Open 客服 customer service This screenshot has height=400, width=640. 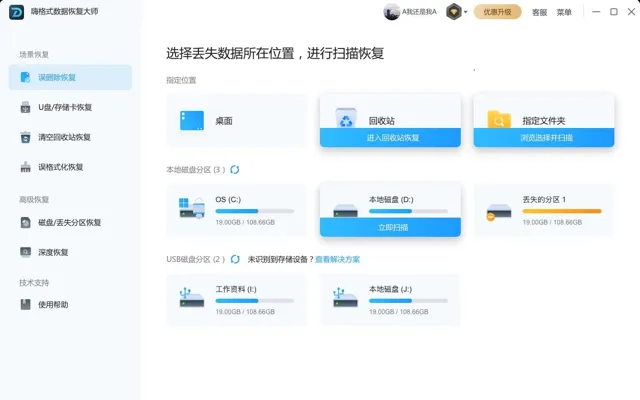[x=539, y=12]
